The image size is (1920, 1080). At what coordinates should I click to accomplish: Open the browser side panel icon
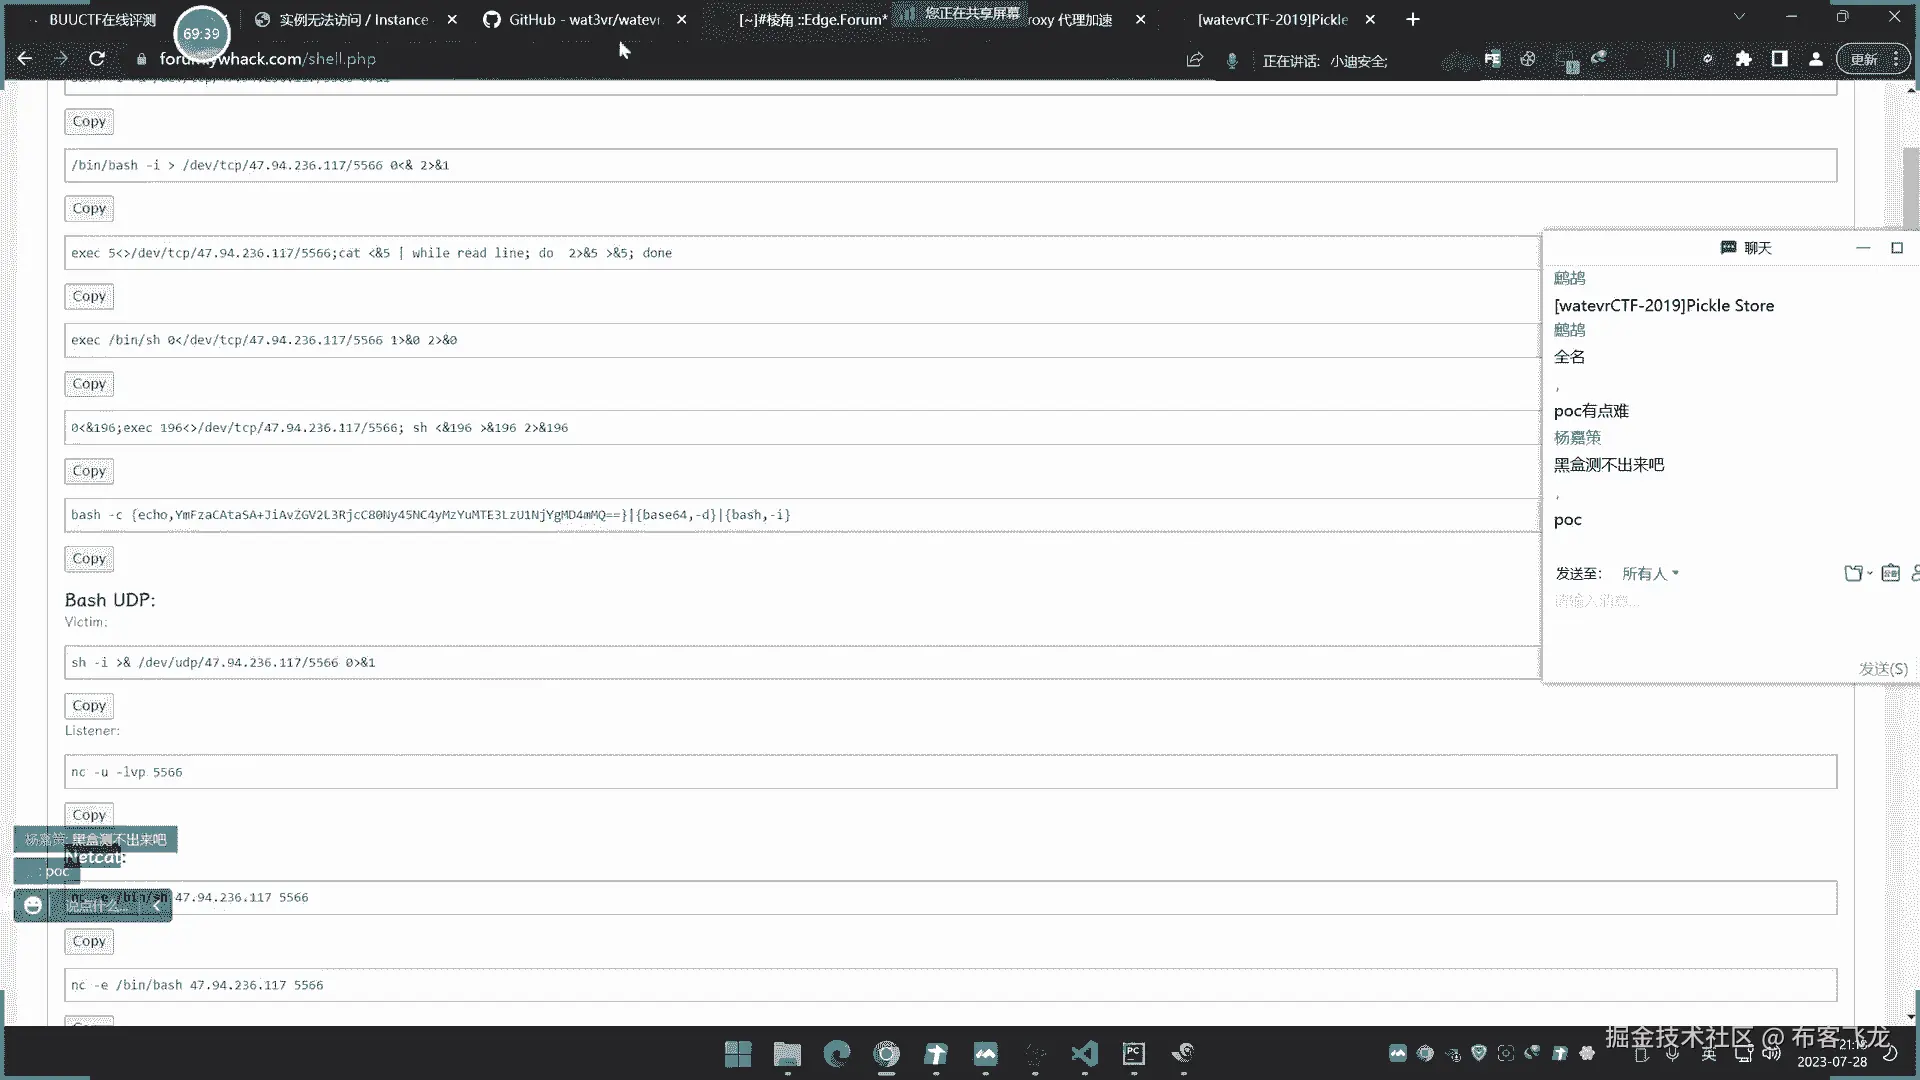pyautogui.click(x=1779, y=59)
